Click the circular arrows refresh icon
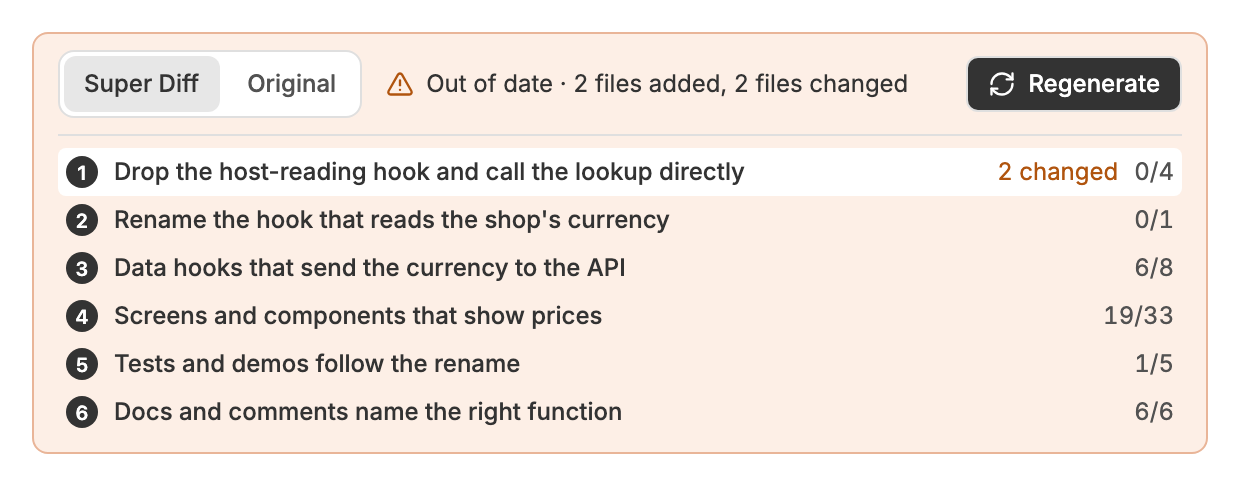 (x=1002, y=84)
